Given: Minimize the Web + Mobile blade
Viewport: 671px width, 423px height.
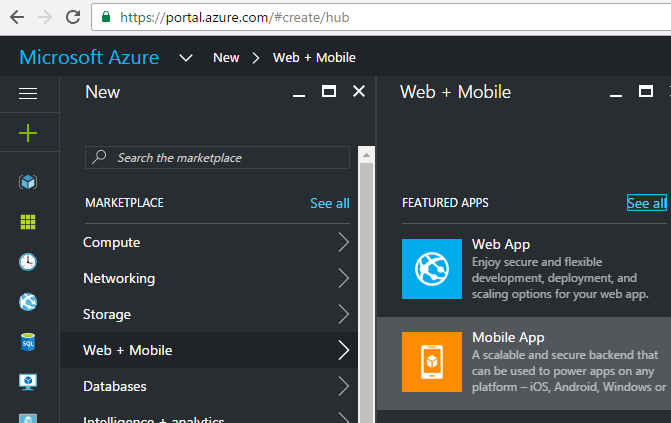Looking at the screenshot, I should (x=616, y=95).
